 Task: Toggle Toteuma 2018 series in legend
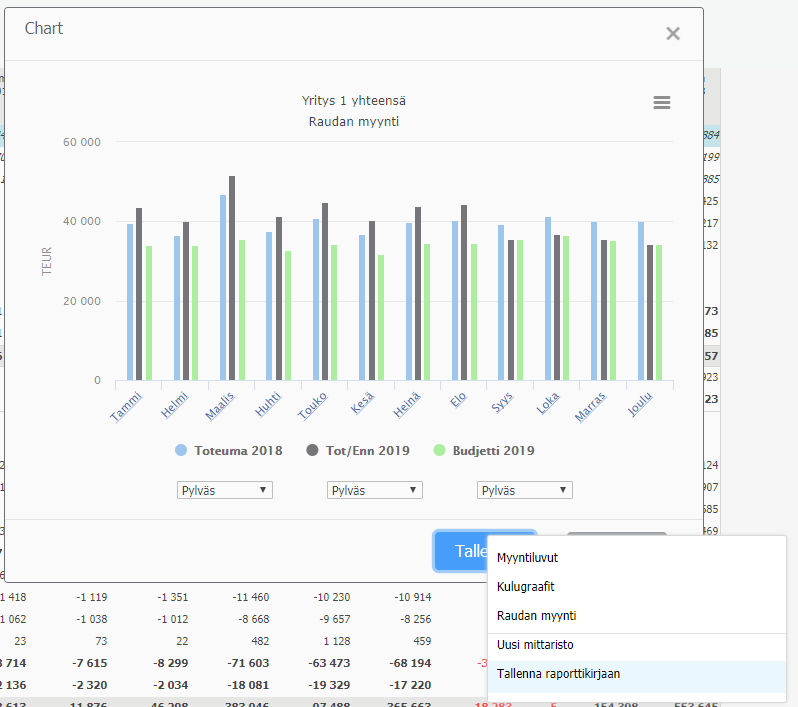229,451
